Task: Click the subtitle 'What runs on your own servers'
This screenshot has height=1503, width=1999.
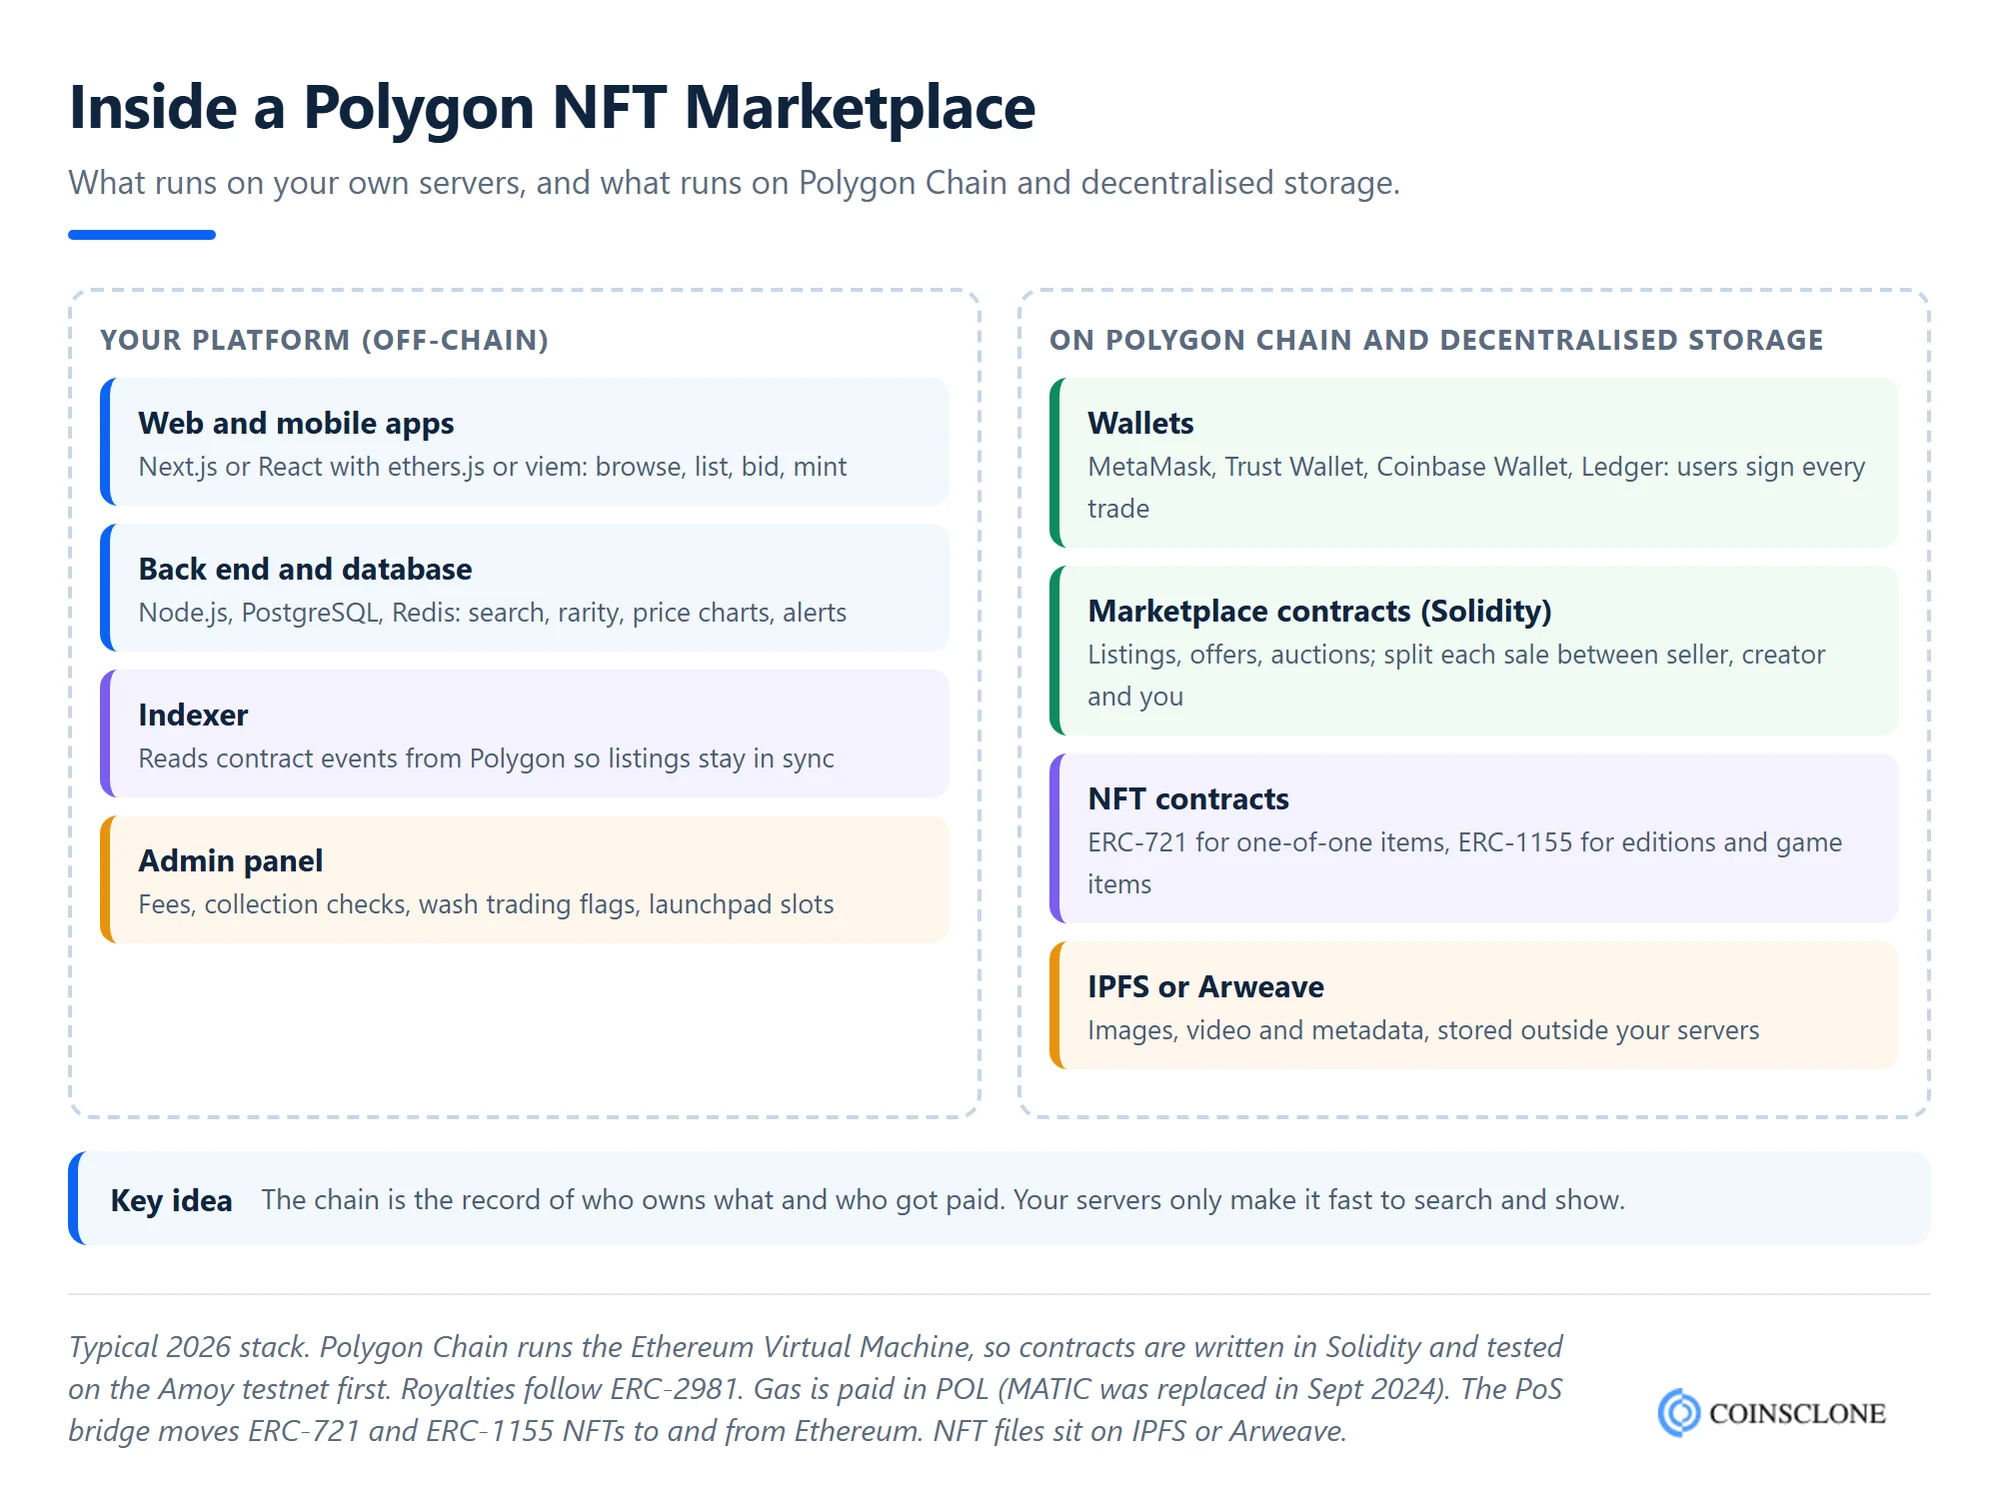Action: (x=734, y=183)
